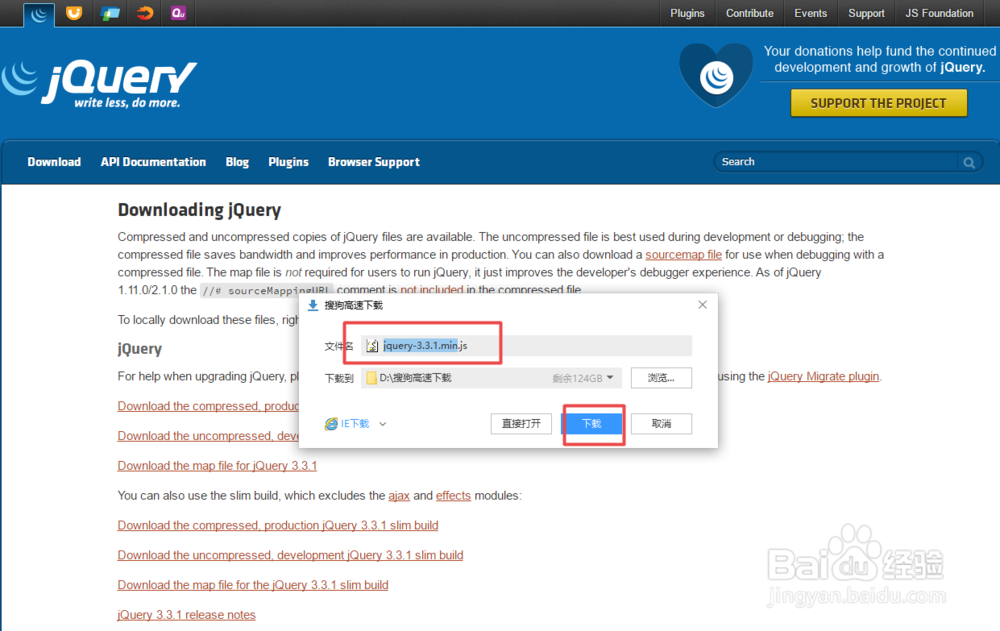The height and width of the screenshot is (631, 1000).
Task: Open the effects module link
Action: [x=453, y=496]
